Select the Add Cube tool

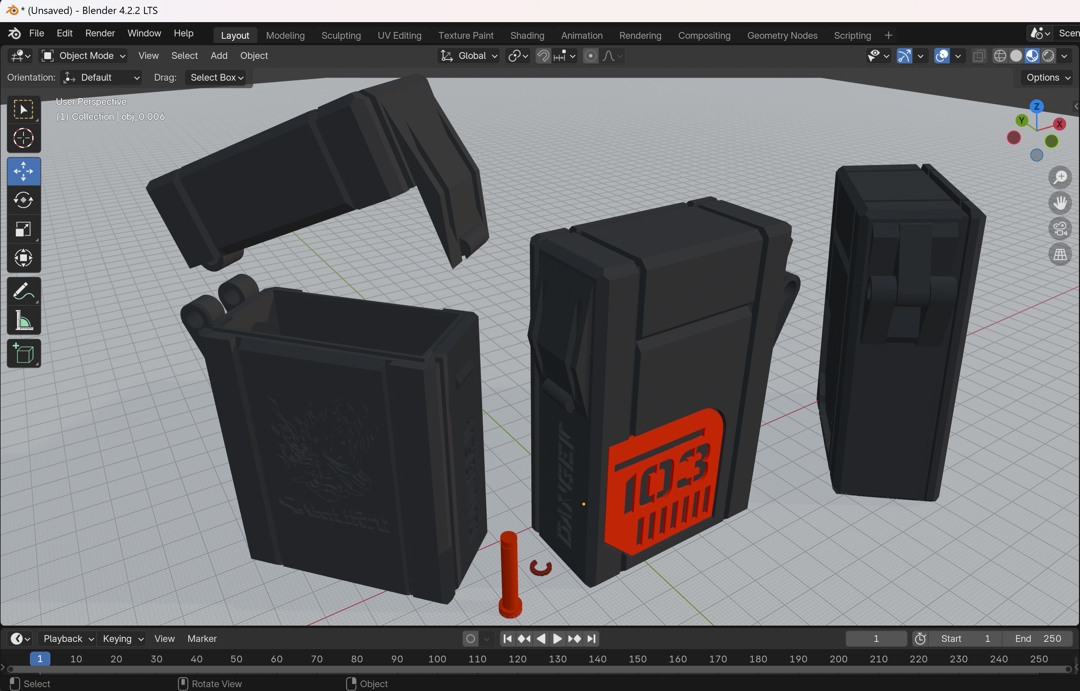pos(24,353)
